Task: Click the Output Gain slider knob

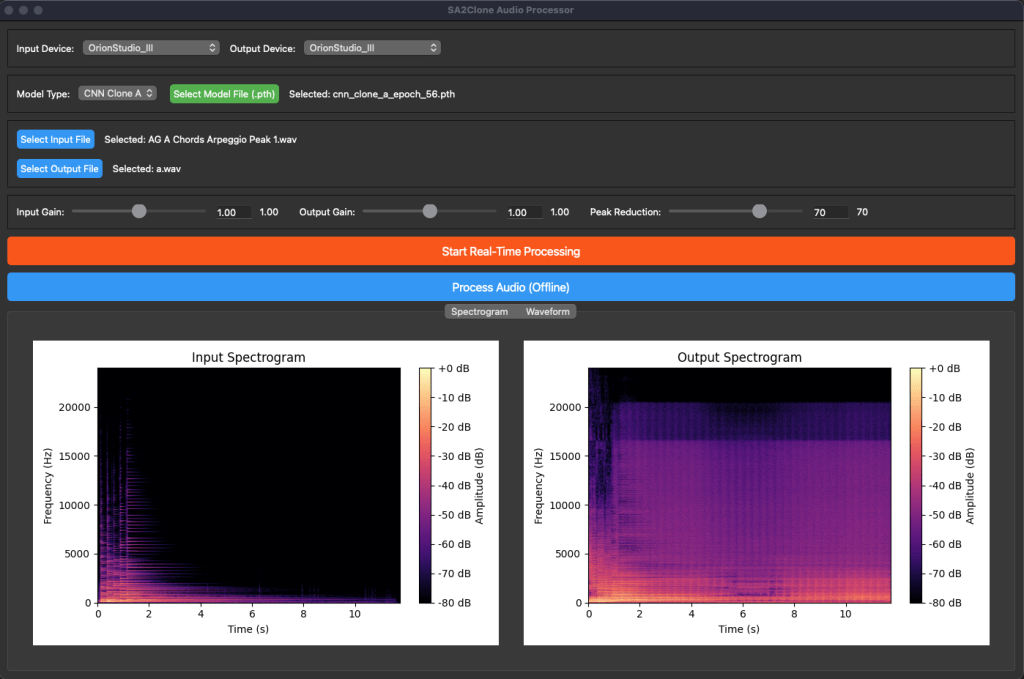Action: (430, 211)
